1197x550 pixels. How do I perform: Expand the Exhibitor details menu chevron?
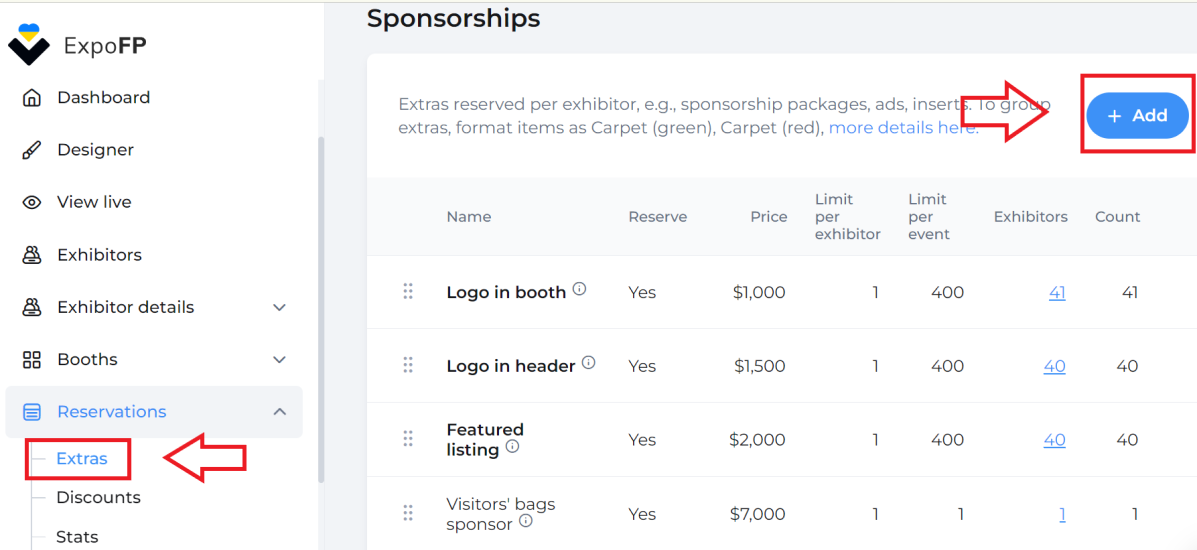tap(280, 307)
